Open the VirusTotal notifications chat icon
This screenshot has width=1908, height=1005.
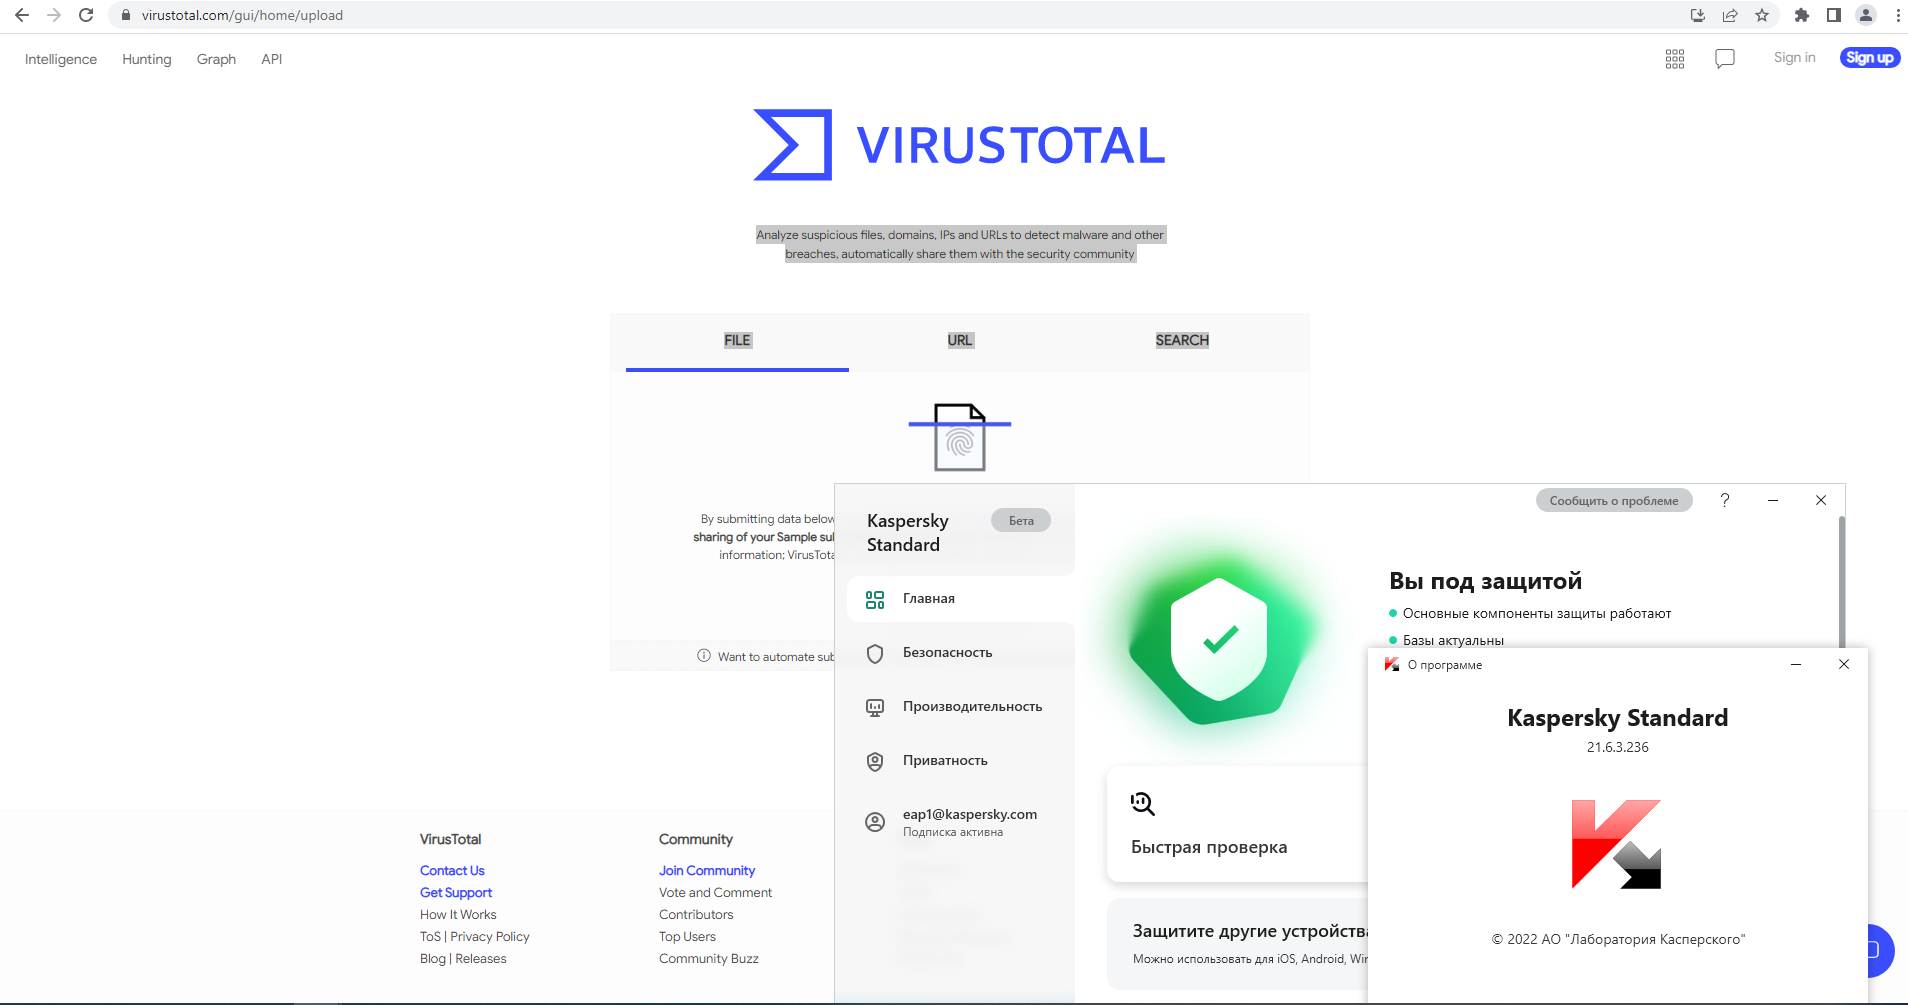(x=1725, y=59)
